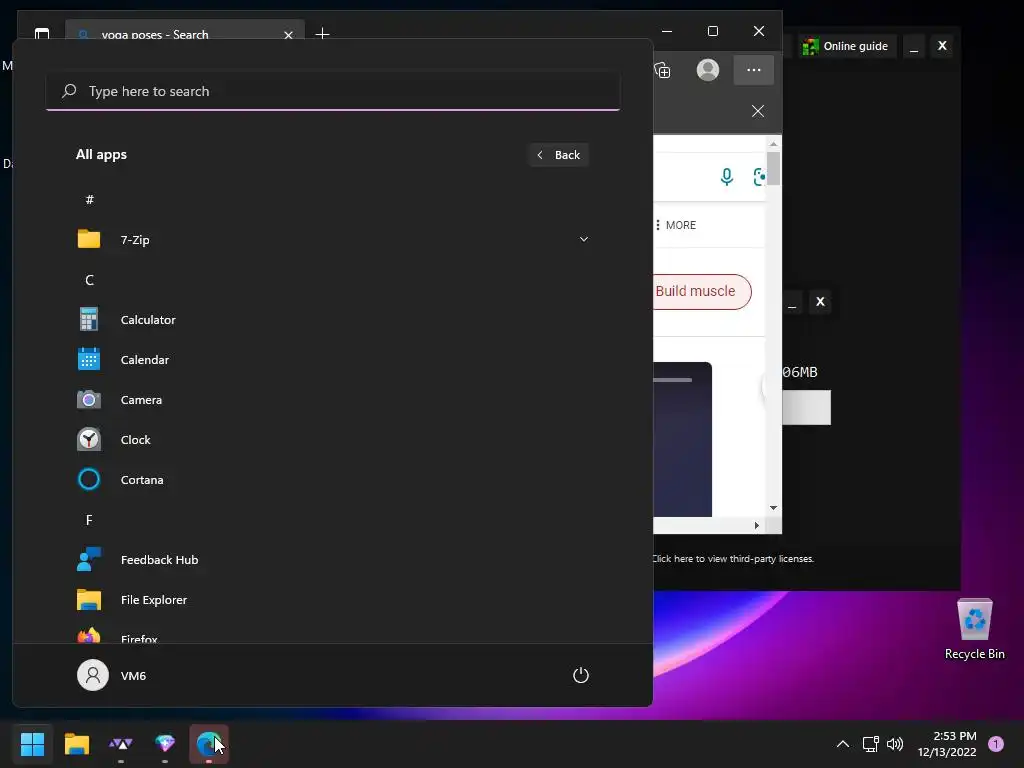This screenshot has width=1024, height=768.
Task: Click the volume speaker tray icon
Action: pyautogui.click(x=895, y=744)
